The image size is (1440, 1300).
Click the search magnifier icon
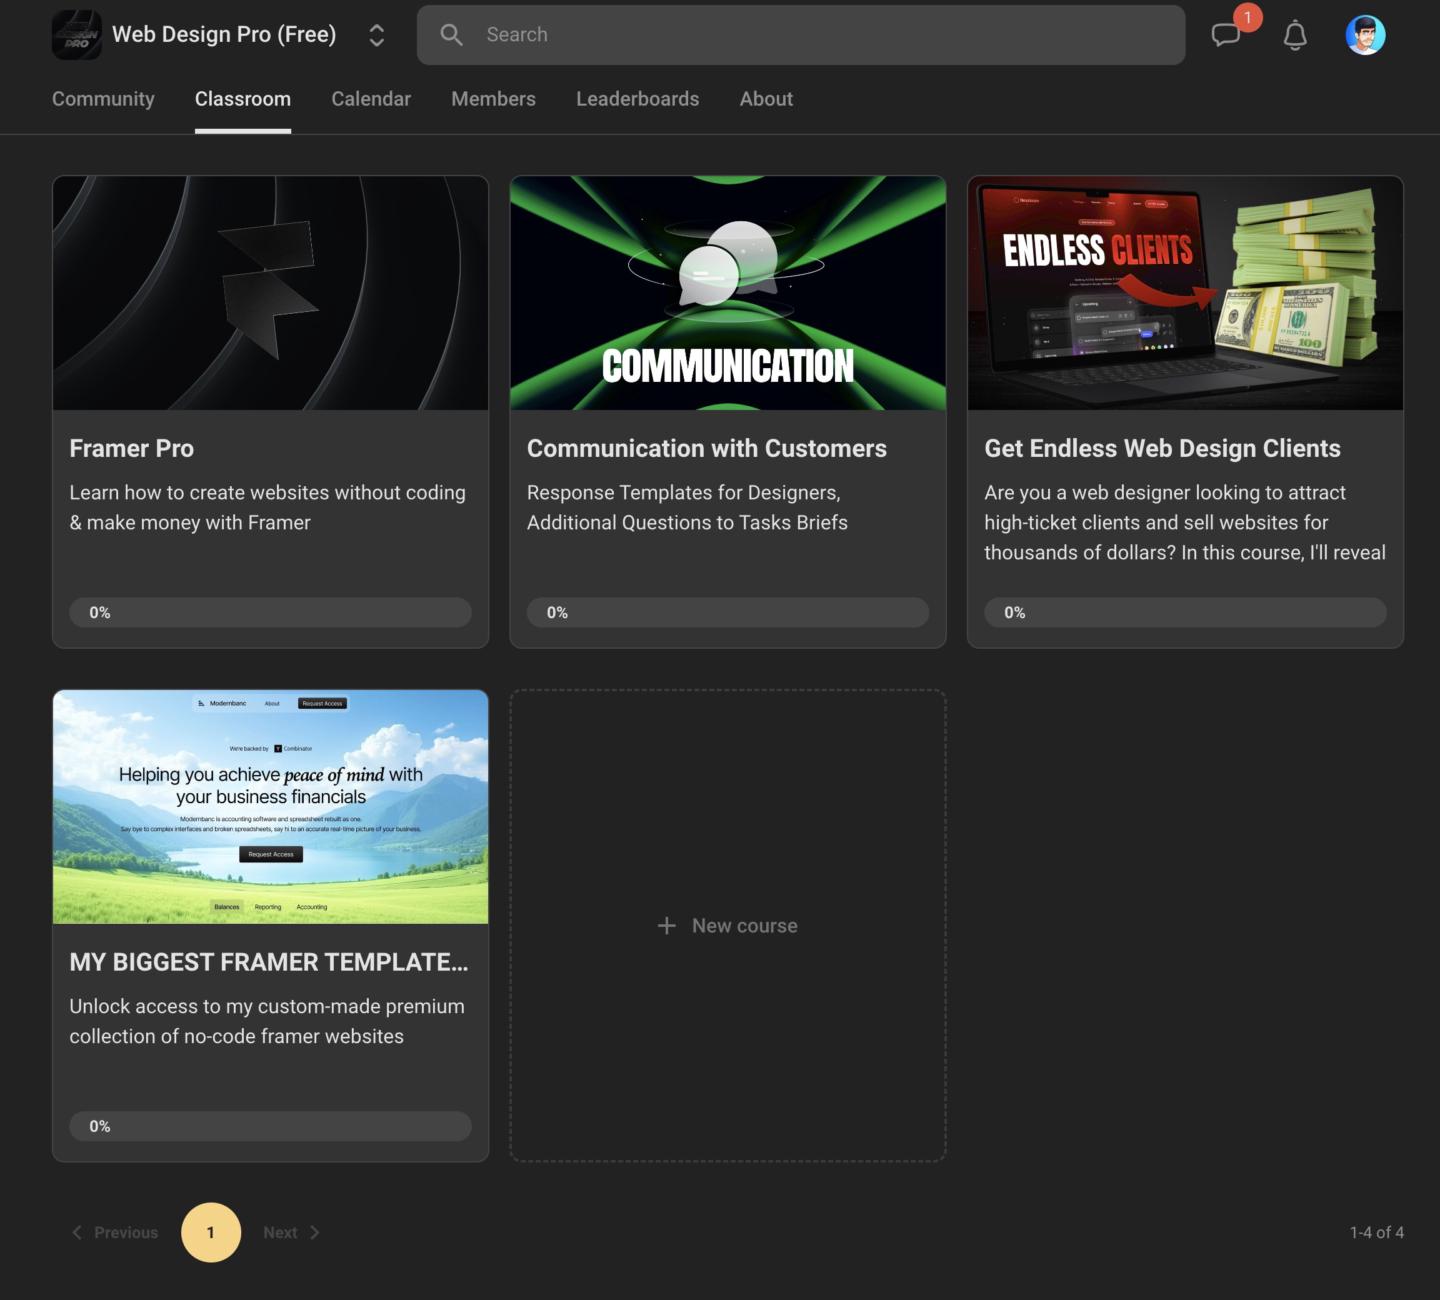(x=451, y=35)
